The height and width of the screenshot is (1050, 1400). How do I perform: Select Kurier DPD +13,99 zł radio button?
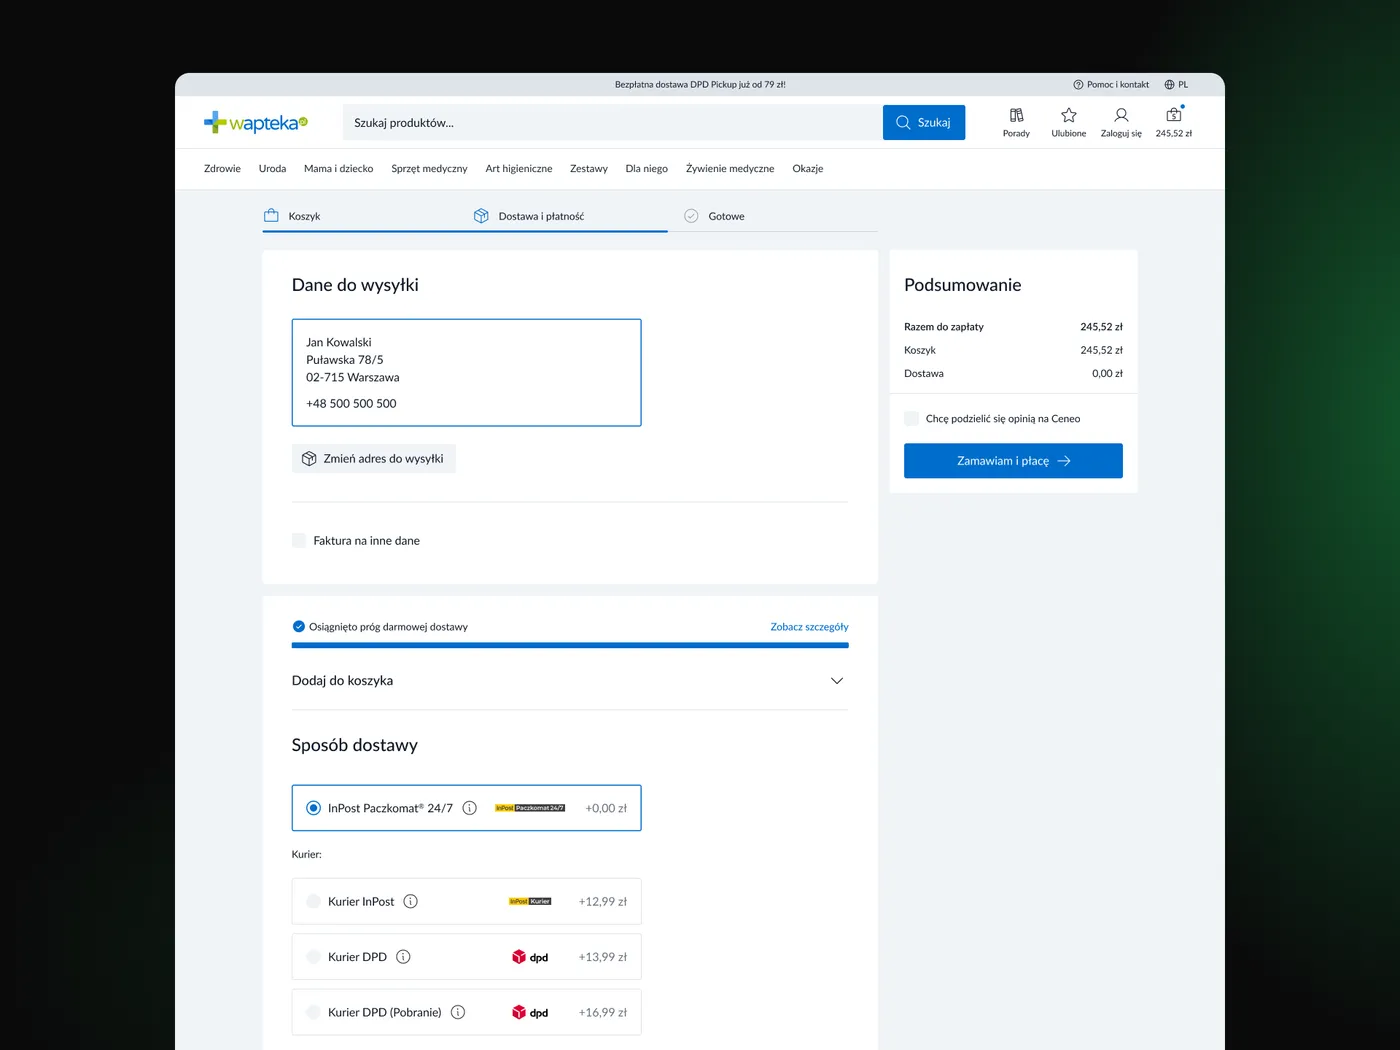pos(313,957)
